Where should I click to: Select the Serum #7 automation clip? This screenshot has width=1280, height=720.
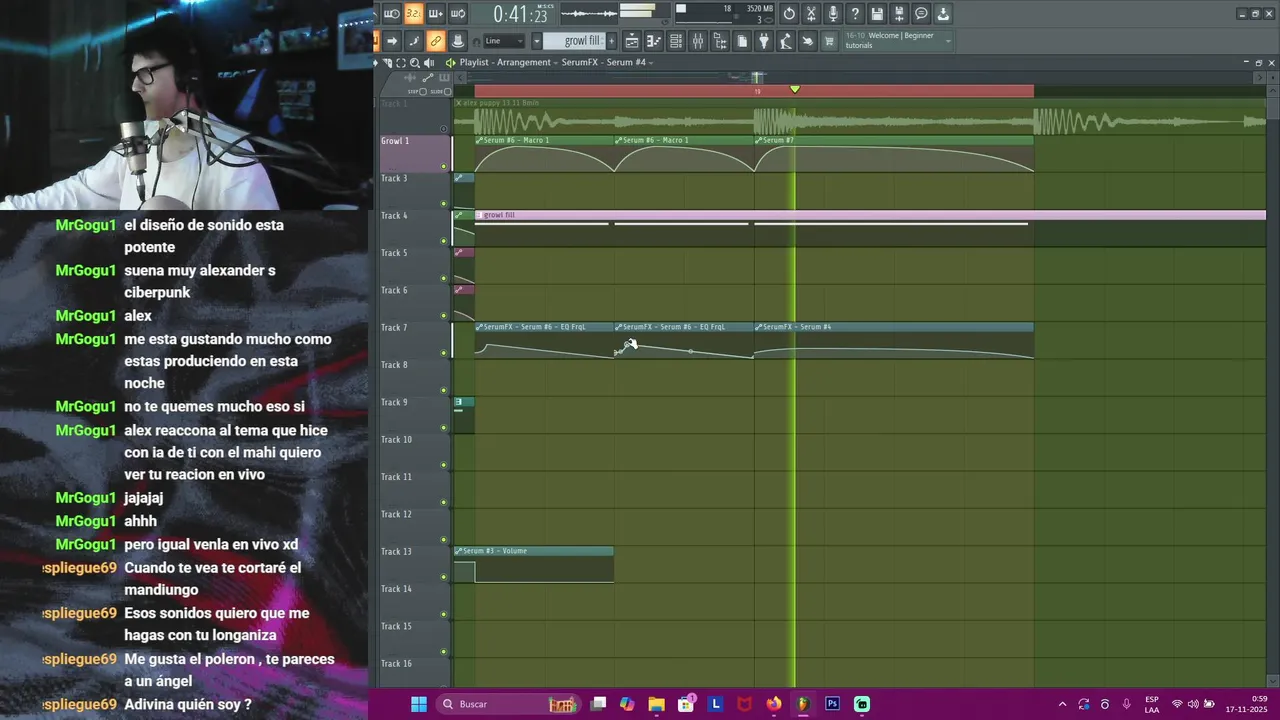pyautogui.click(x=893, y=154)
